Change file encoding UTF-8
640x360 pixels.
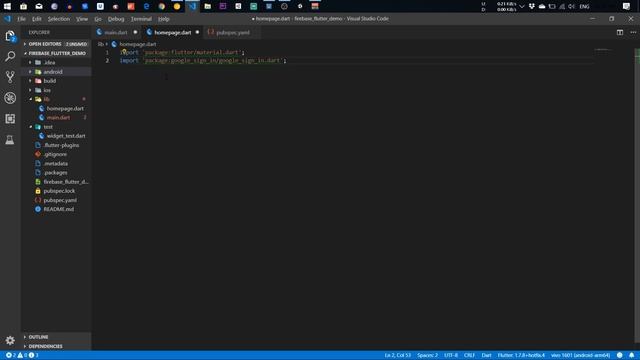[x=451, y=355]
